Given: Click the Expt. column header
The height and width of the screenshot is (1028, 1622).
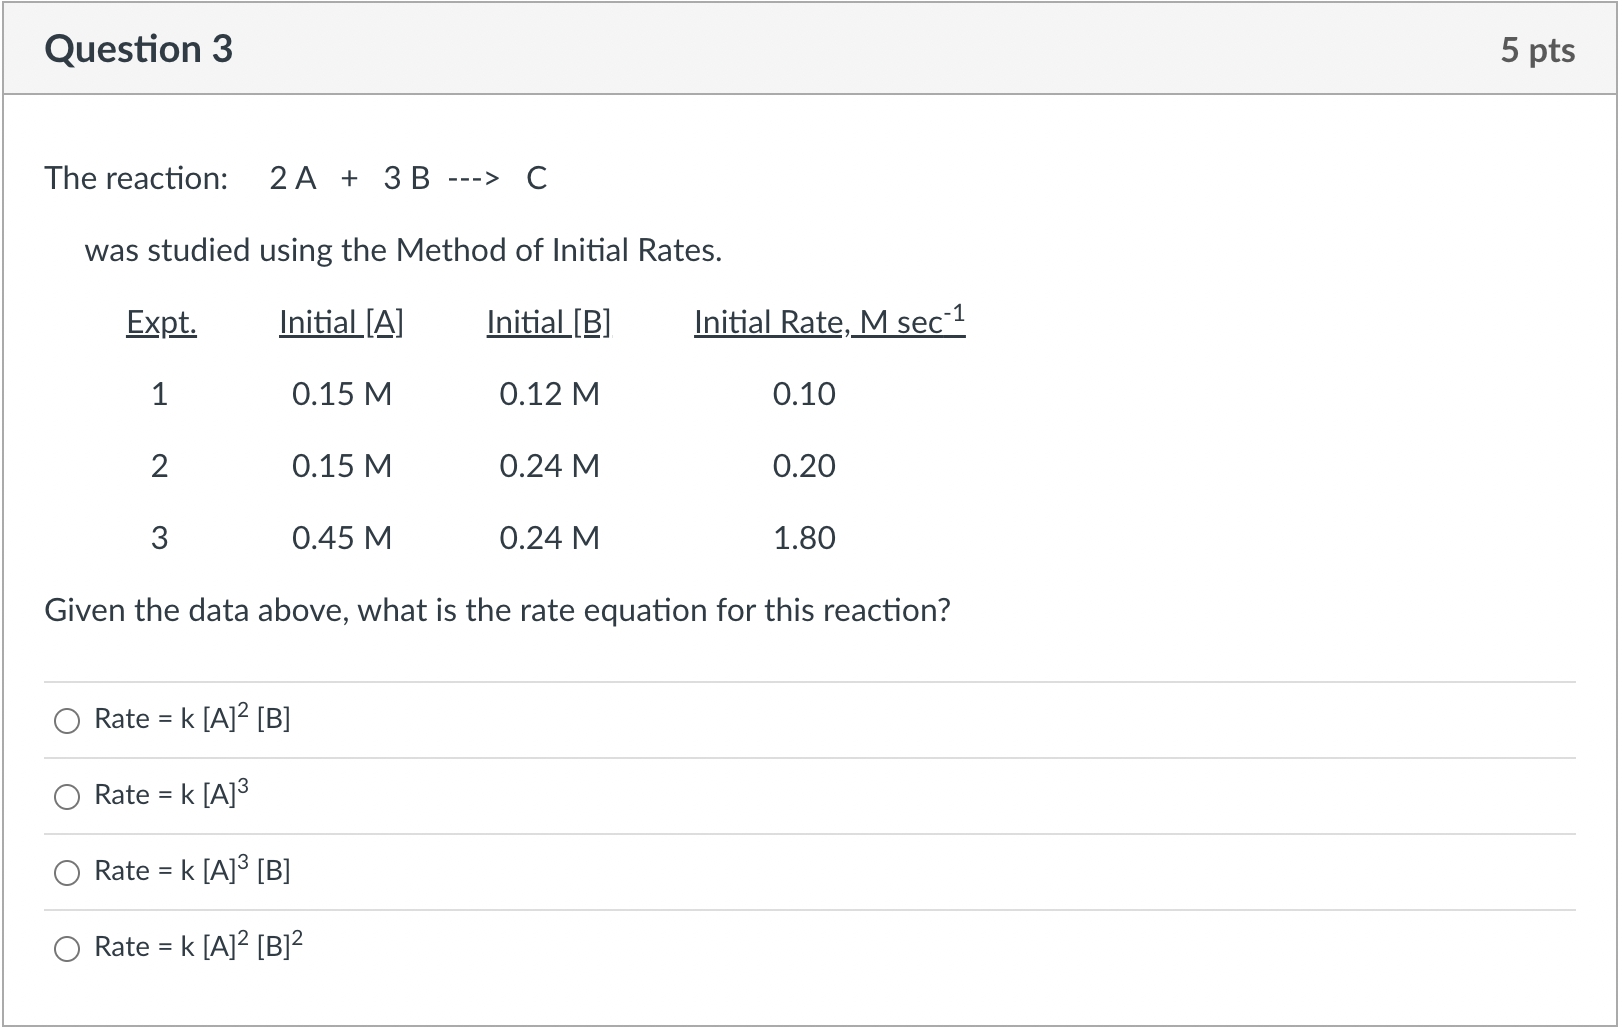Looking at the screenshot, I should click(161, 322).
